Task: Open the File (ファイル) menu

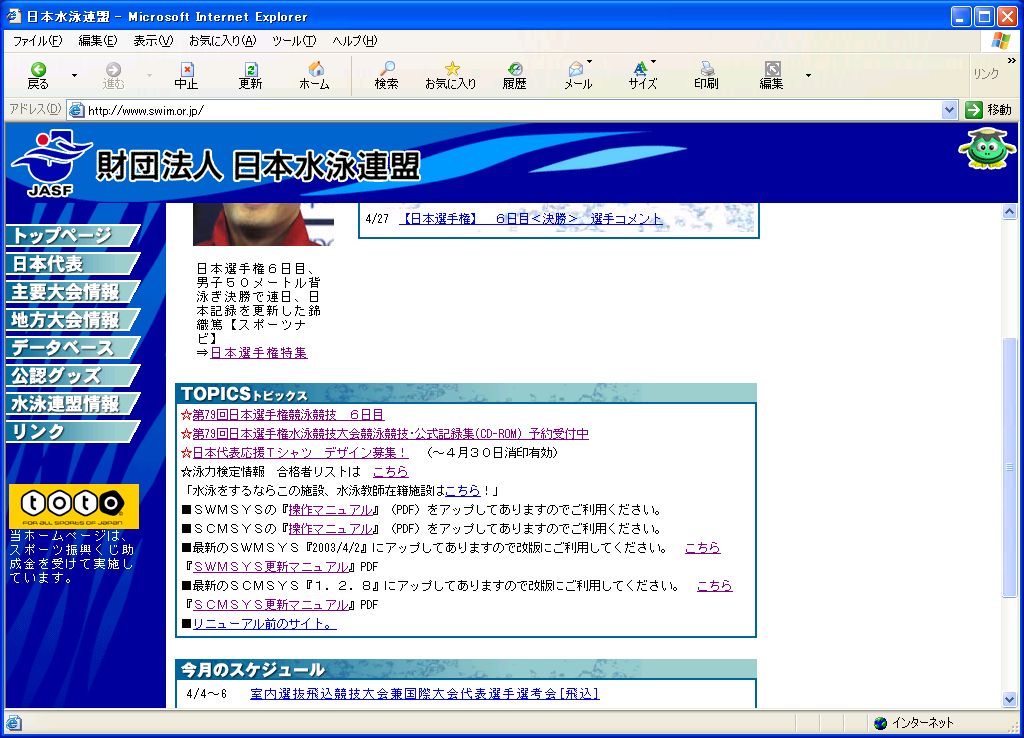Action: (x=37, y=40)
